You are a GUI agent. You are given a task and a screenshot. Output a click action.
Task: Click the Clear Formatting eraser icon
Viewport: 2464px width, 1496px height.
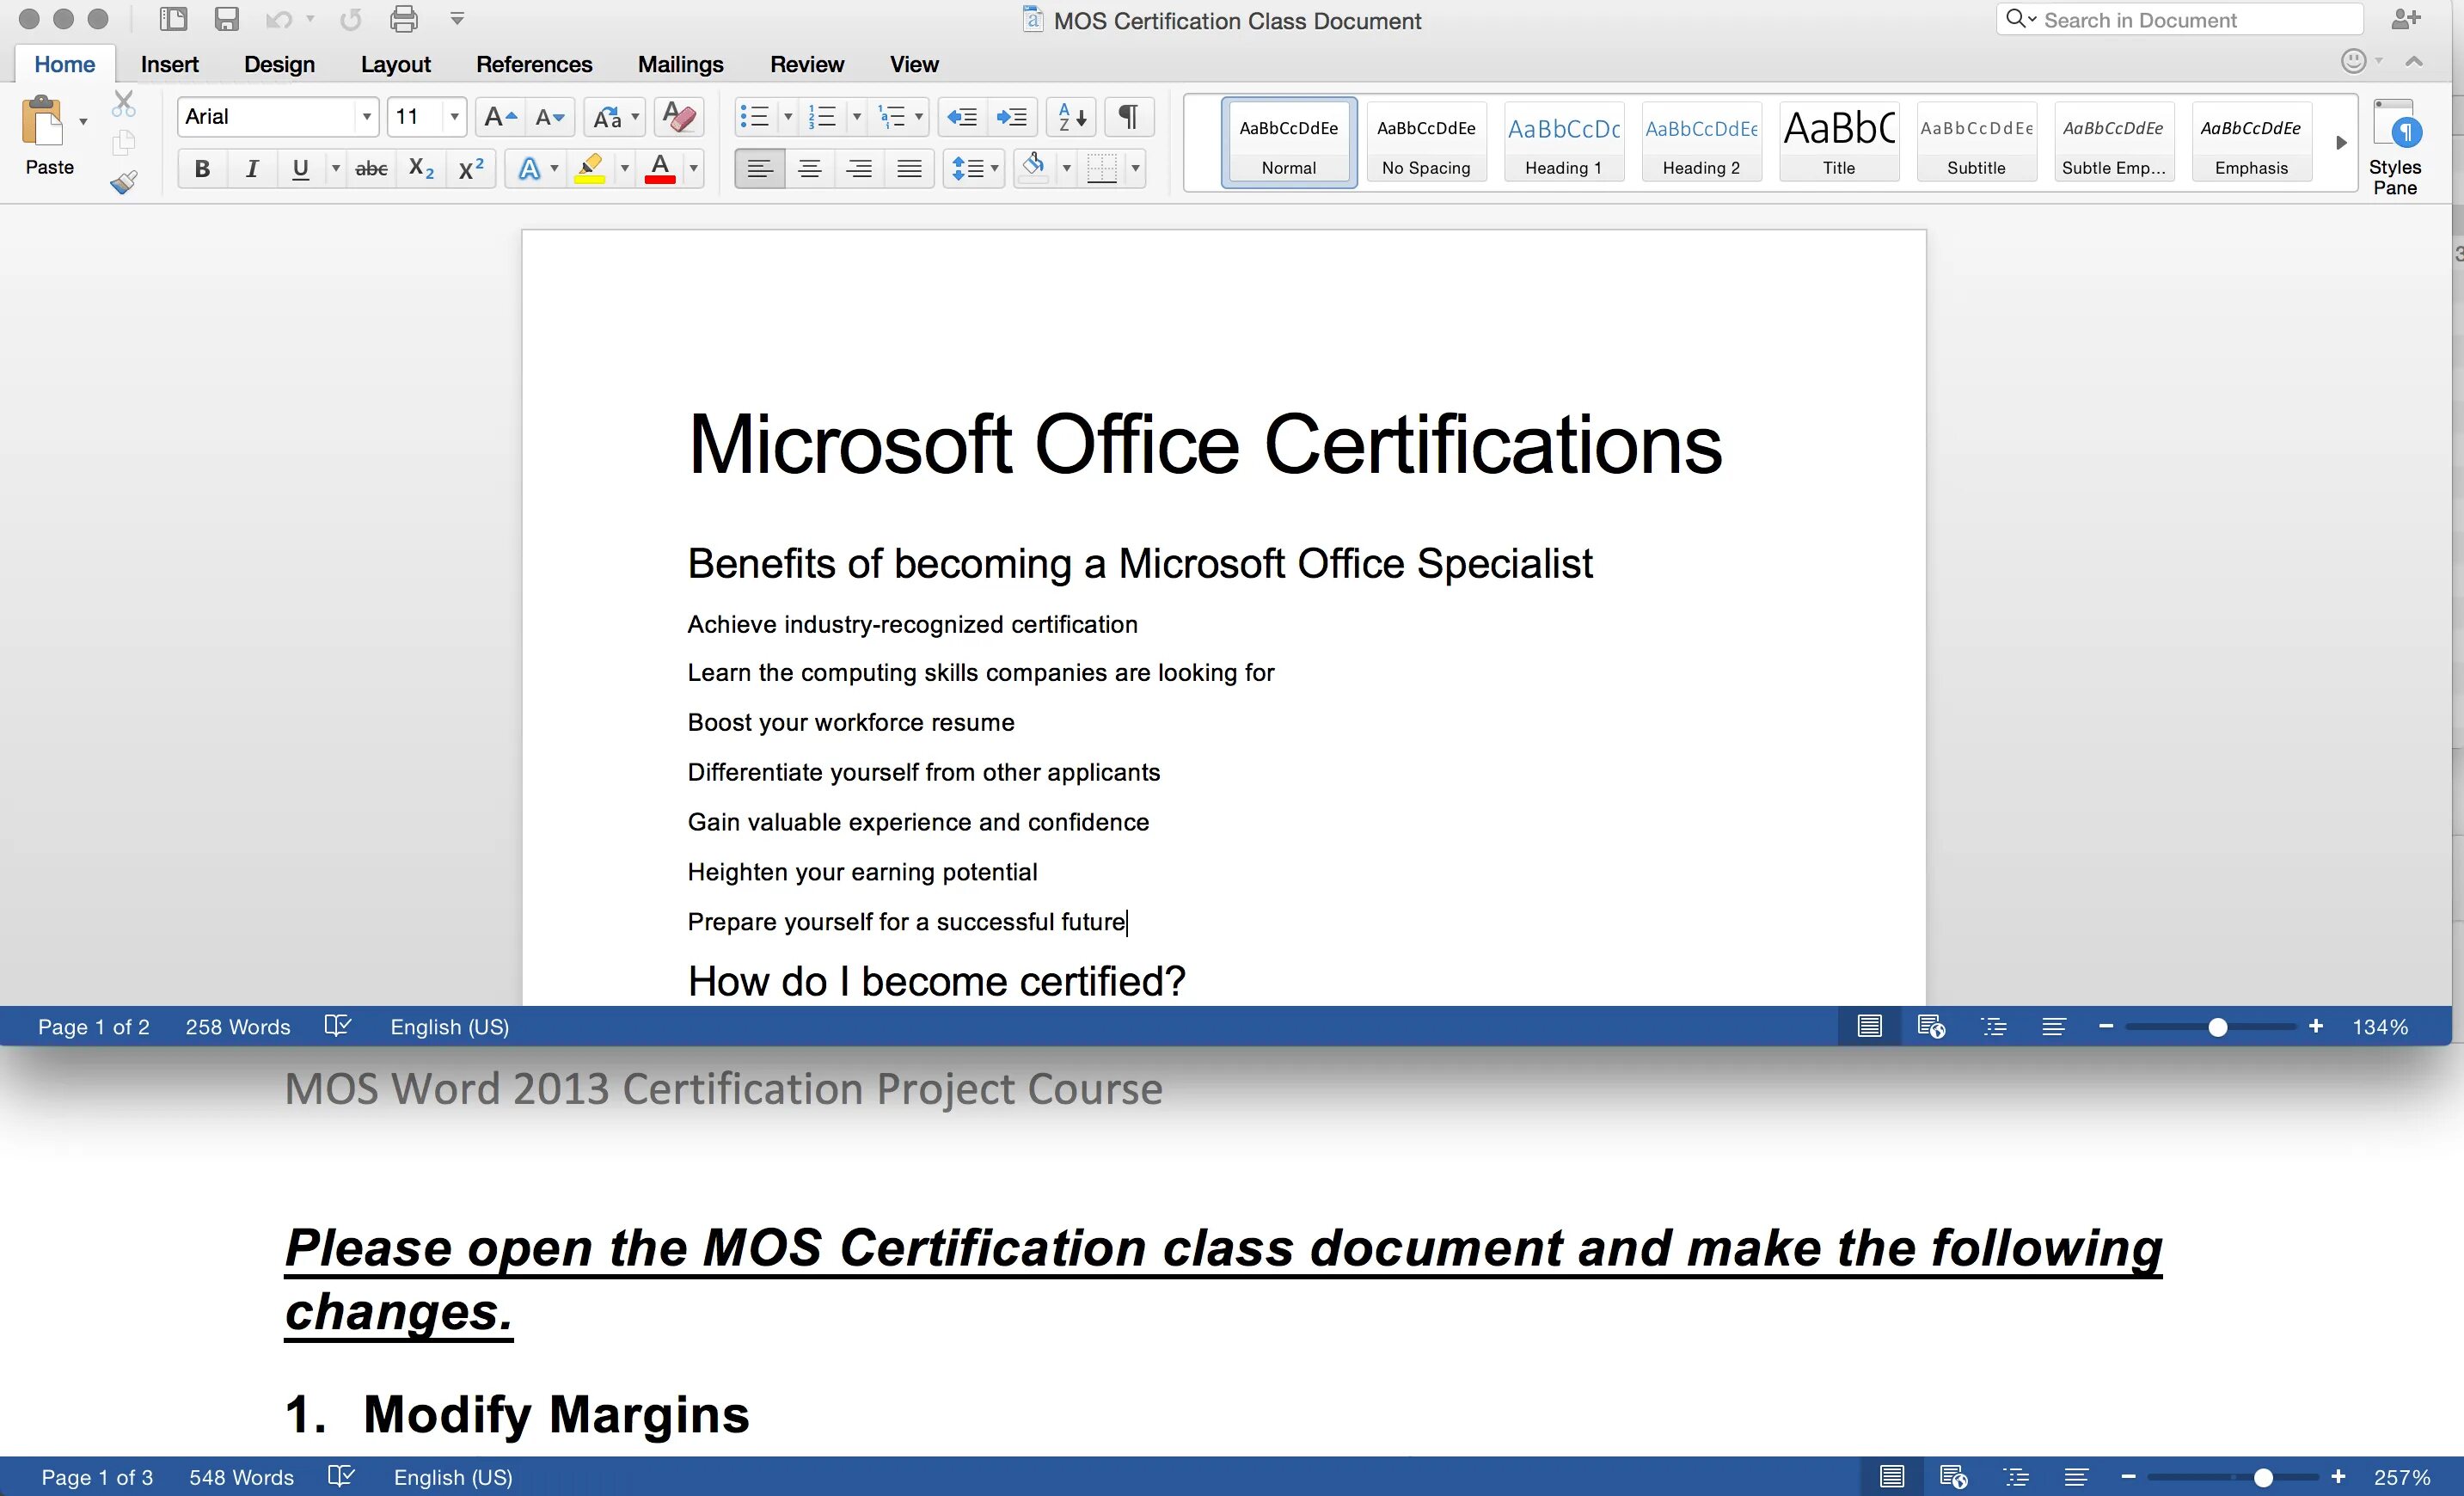coord(679,117)
